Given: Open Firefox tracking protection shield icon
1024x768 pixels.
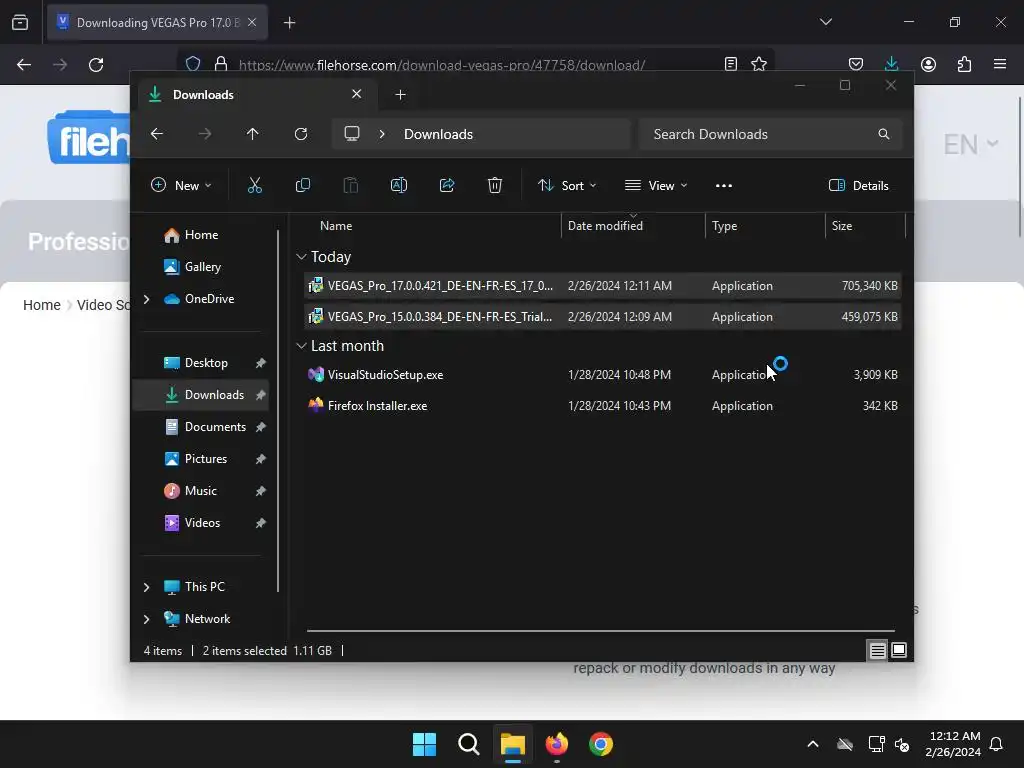Looking at the screenshot, I should click(x=193, y=64).
